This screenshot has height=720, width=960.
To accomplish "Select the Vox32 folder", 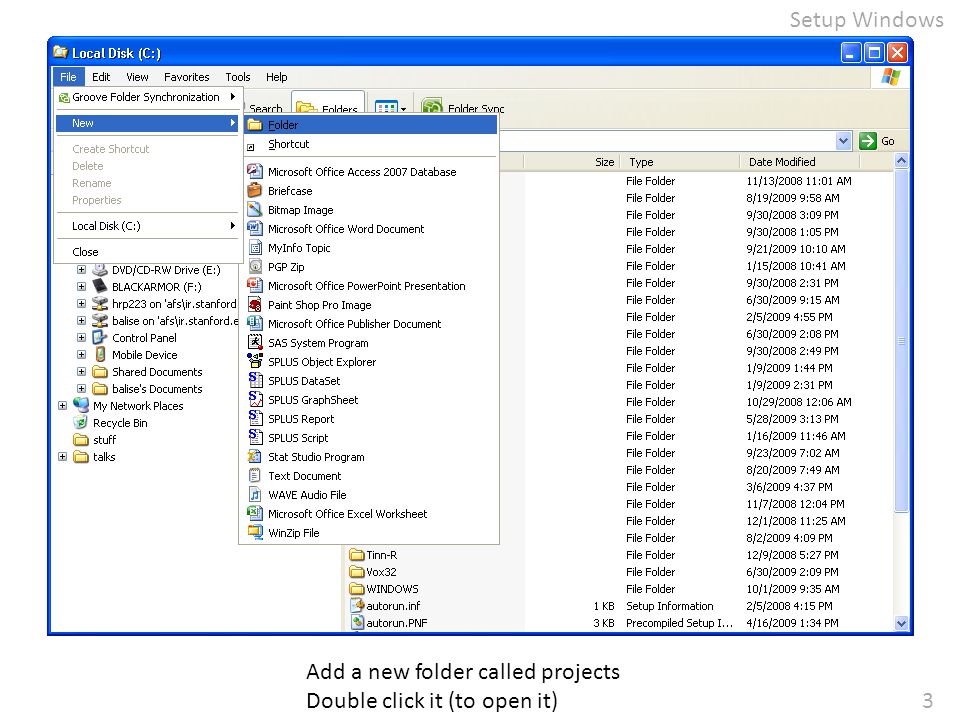I will coord(373,572).
